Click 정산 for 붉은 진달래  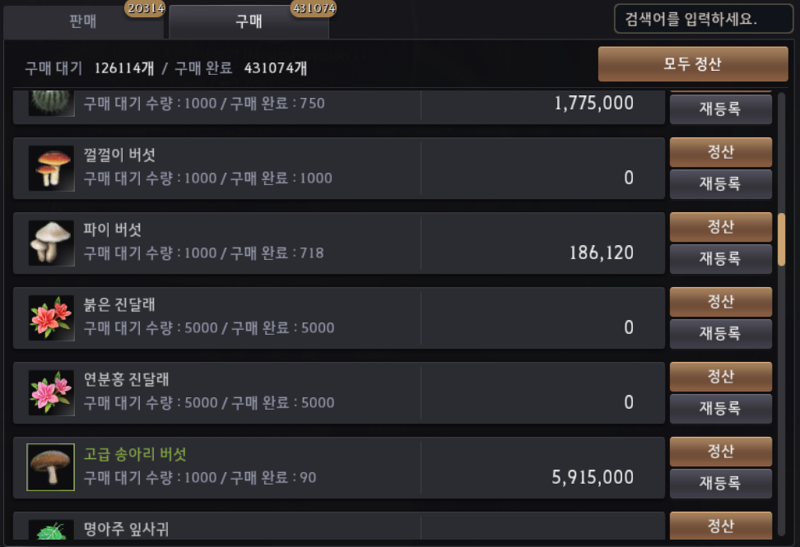pyautogui.click(x=720, y=302)
